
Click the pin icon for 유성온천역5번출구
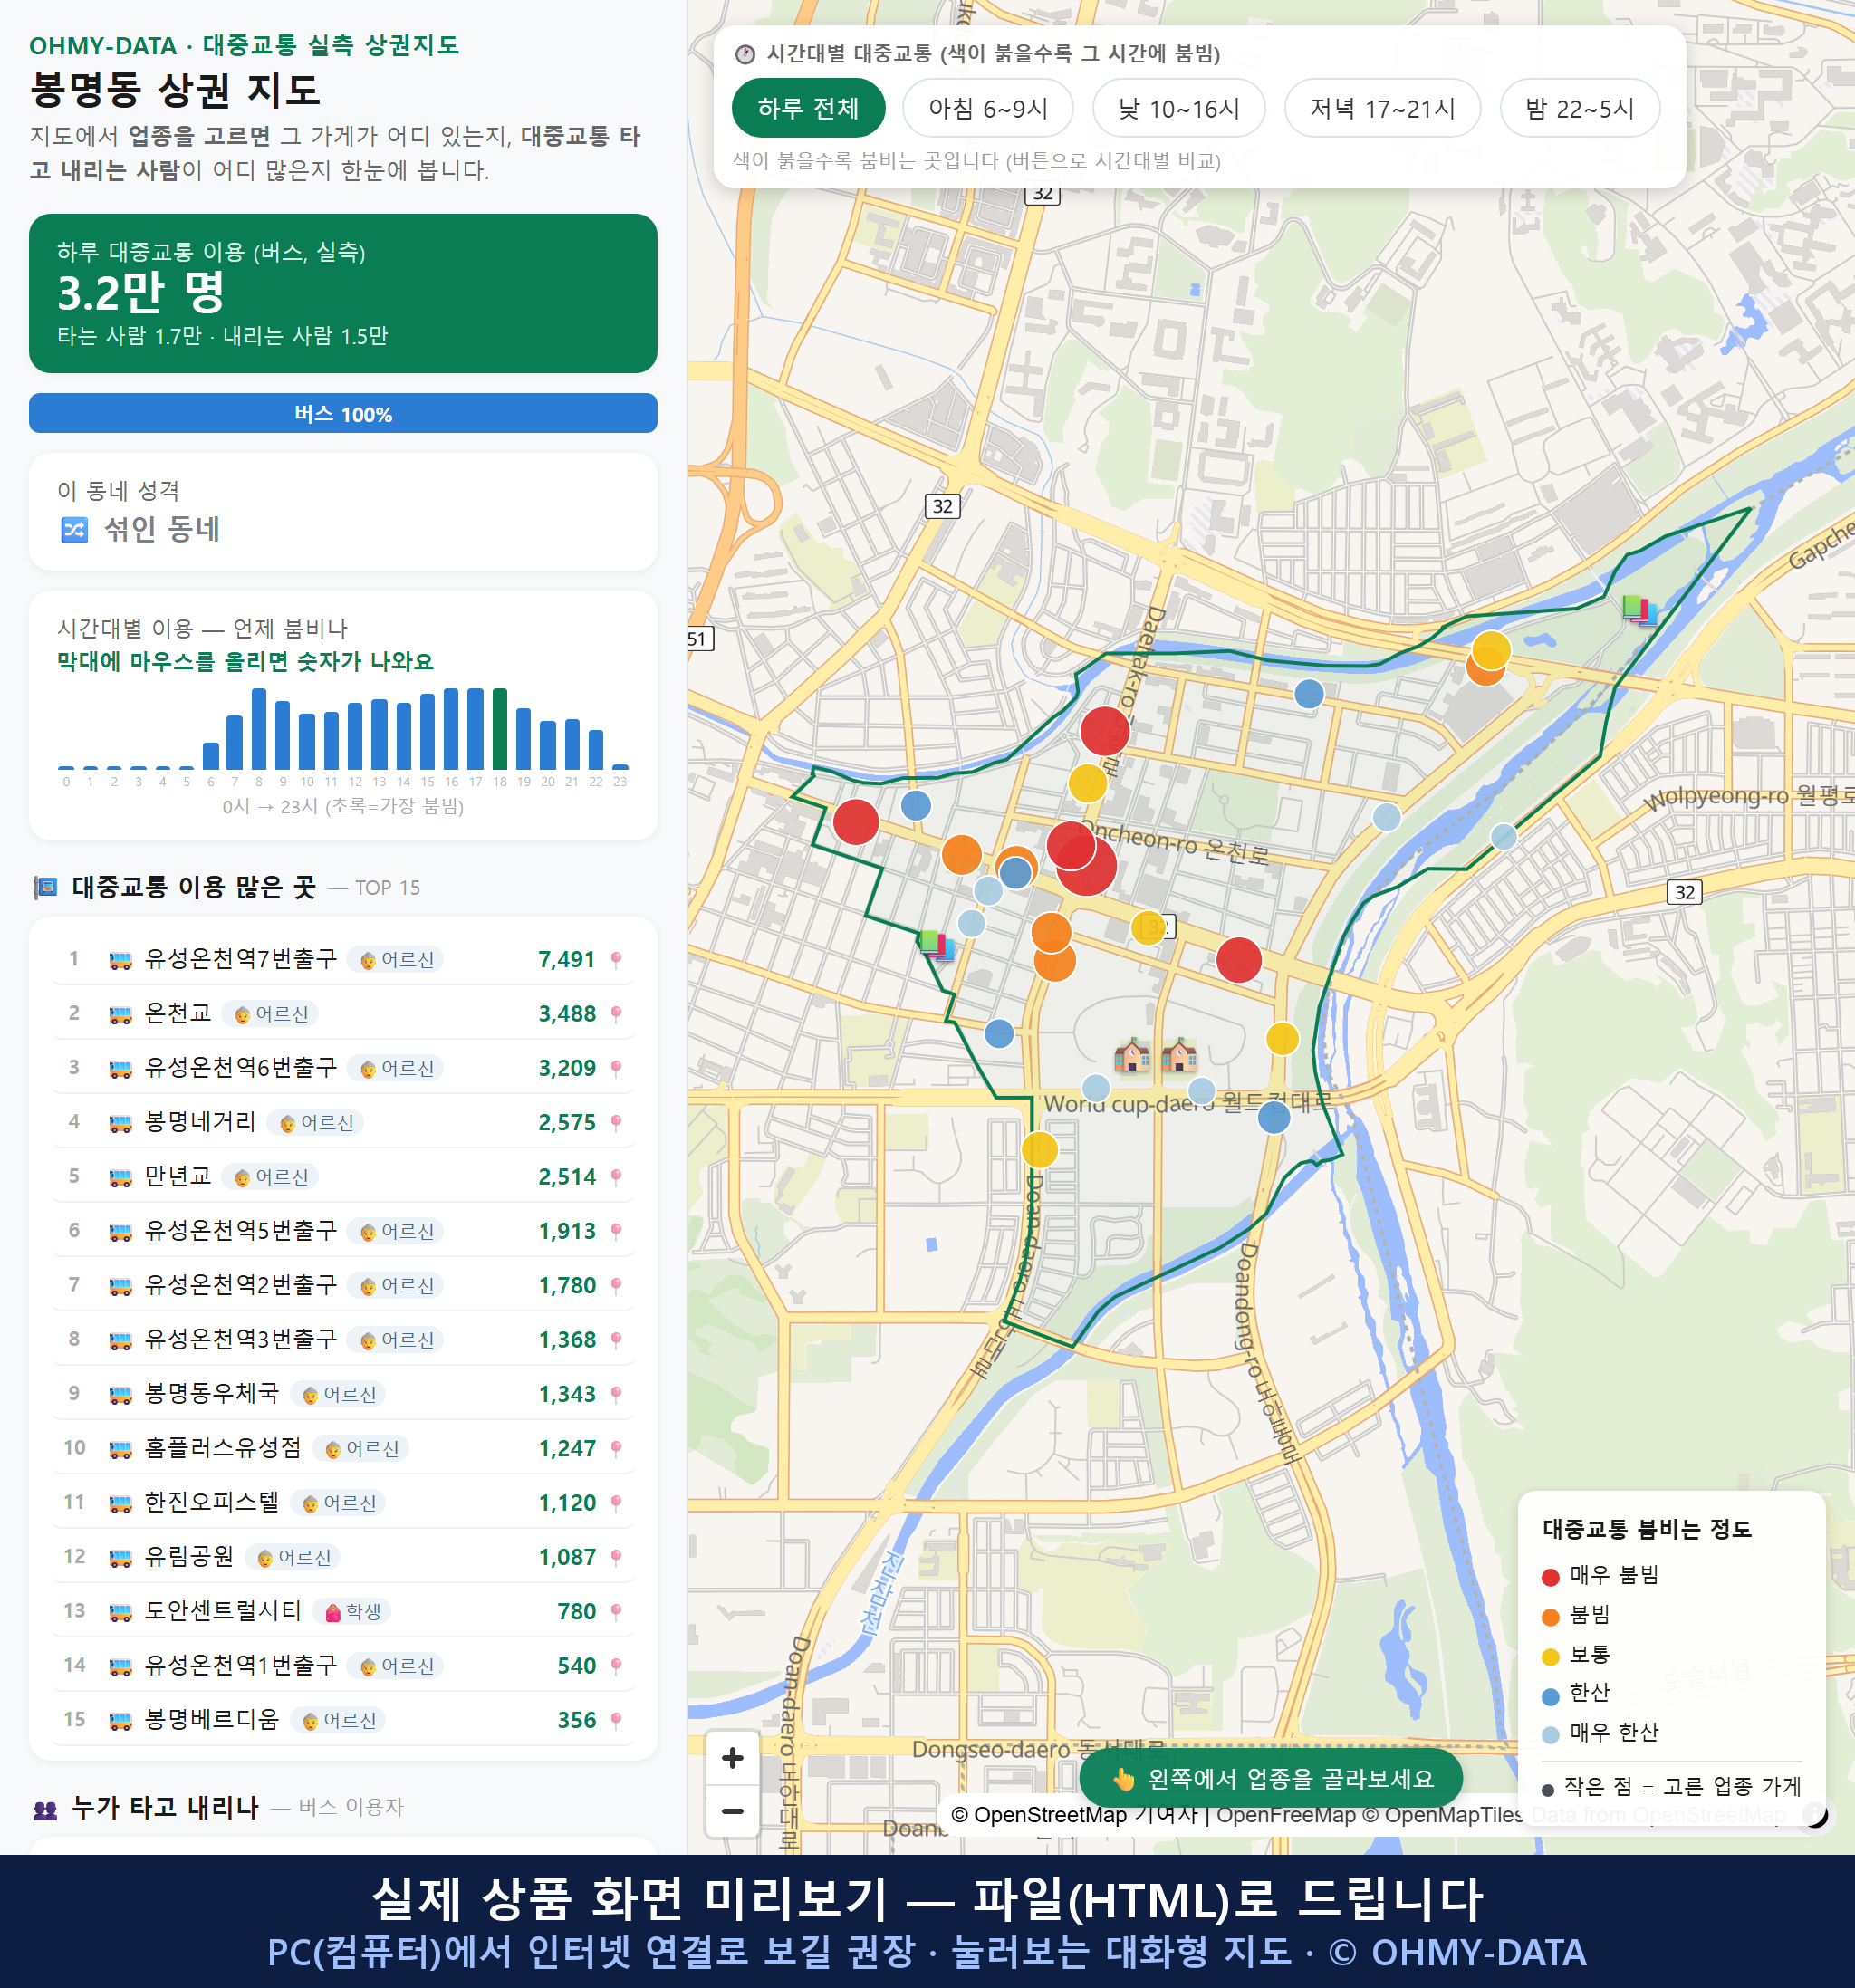pyautogui.click(x=616, y=1231)
